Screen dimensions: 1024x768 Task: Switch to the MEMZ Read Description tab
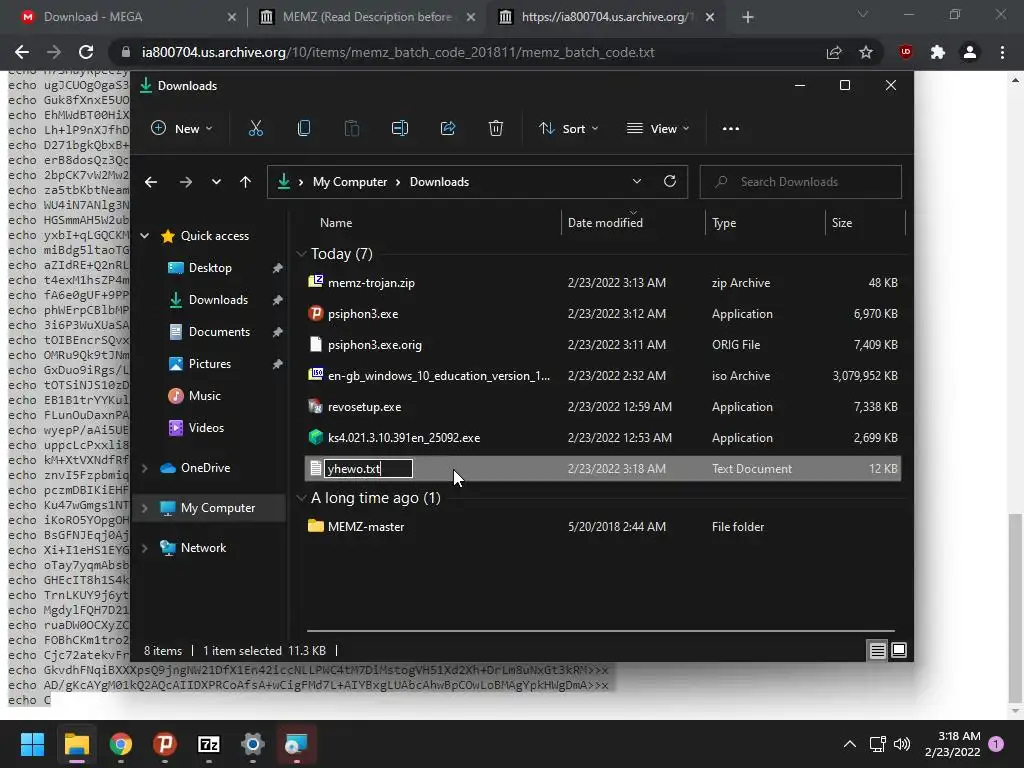coord(367,17)
